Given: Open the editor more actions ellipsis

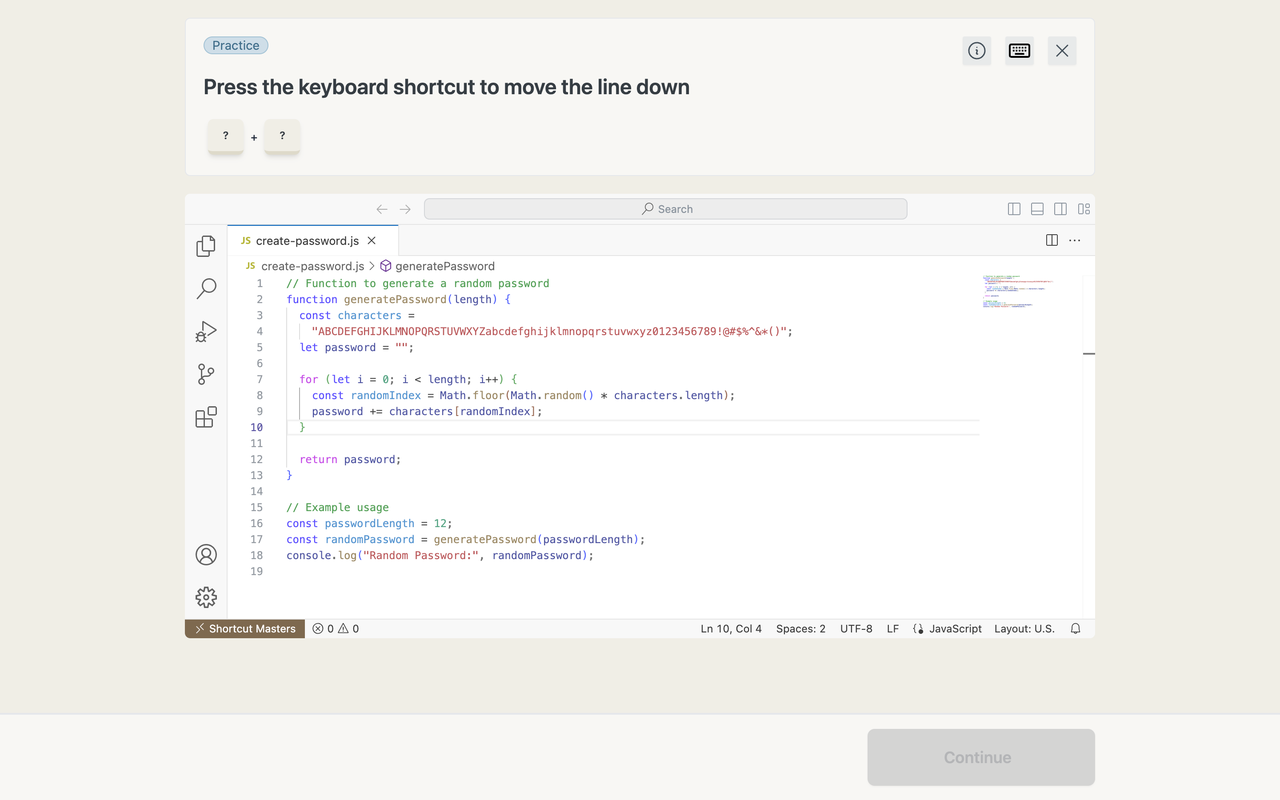Looking at the screenshot, I should tap(1075, 240).
